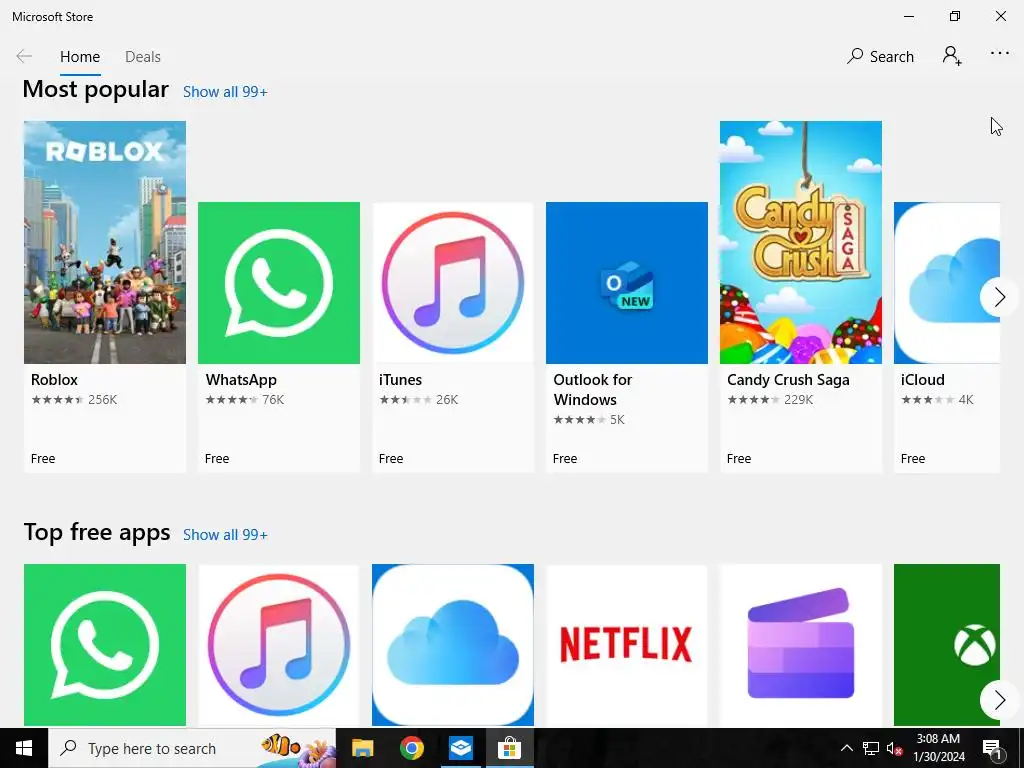The height and width of the screenshot is (768, 1024).
Task: Open the Candy Crush Saga artwork
Action: 801,242
